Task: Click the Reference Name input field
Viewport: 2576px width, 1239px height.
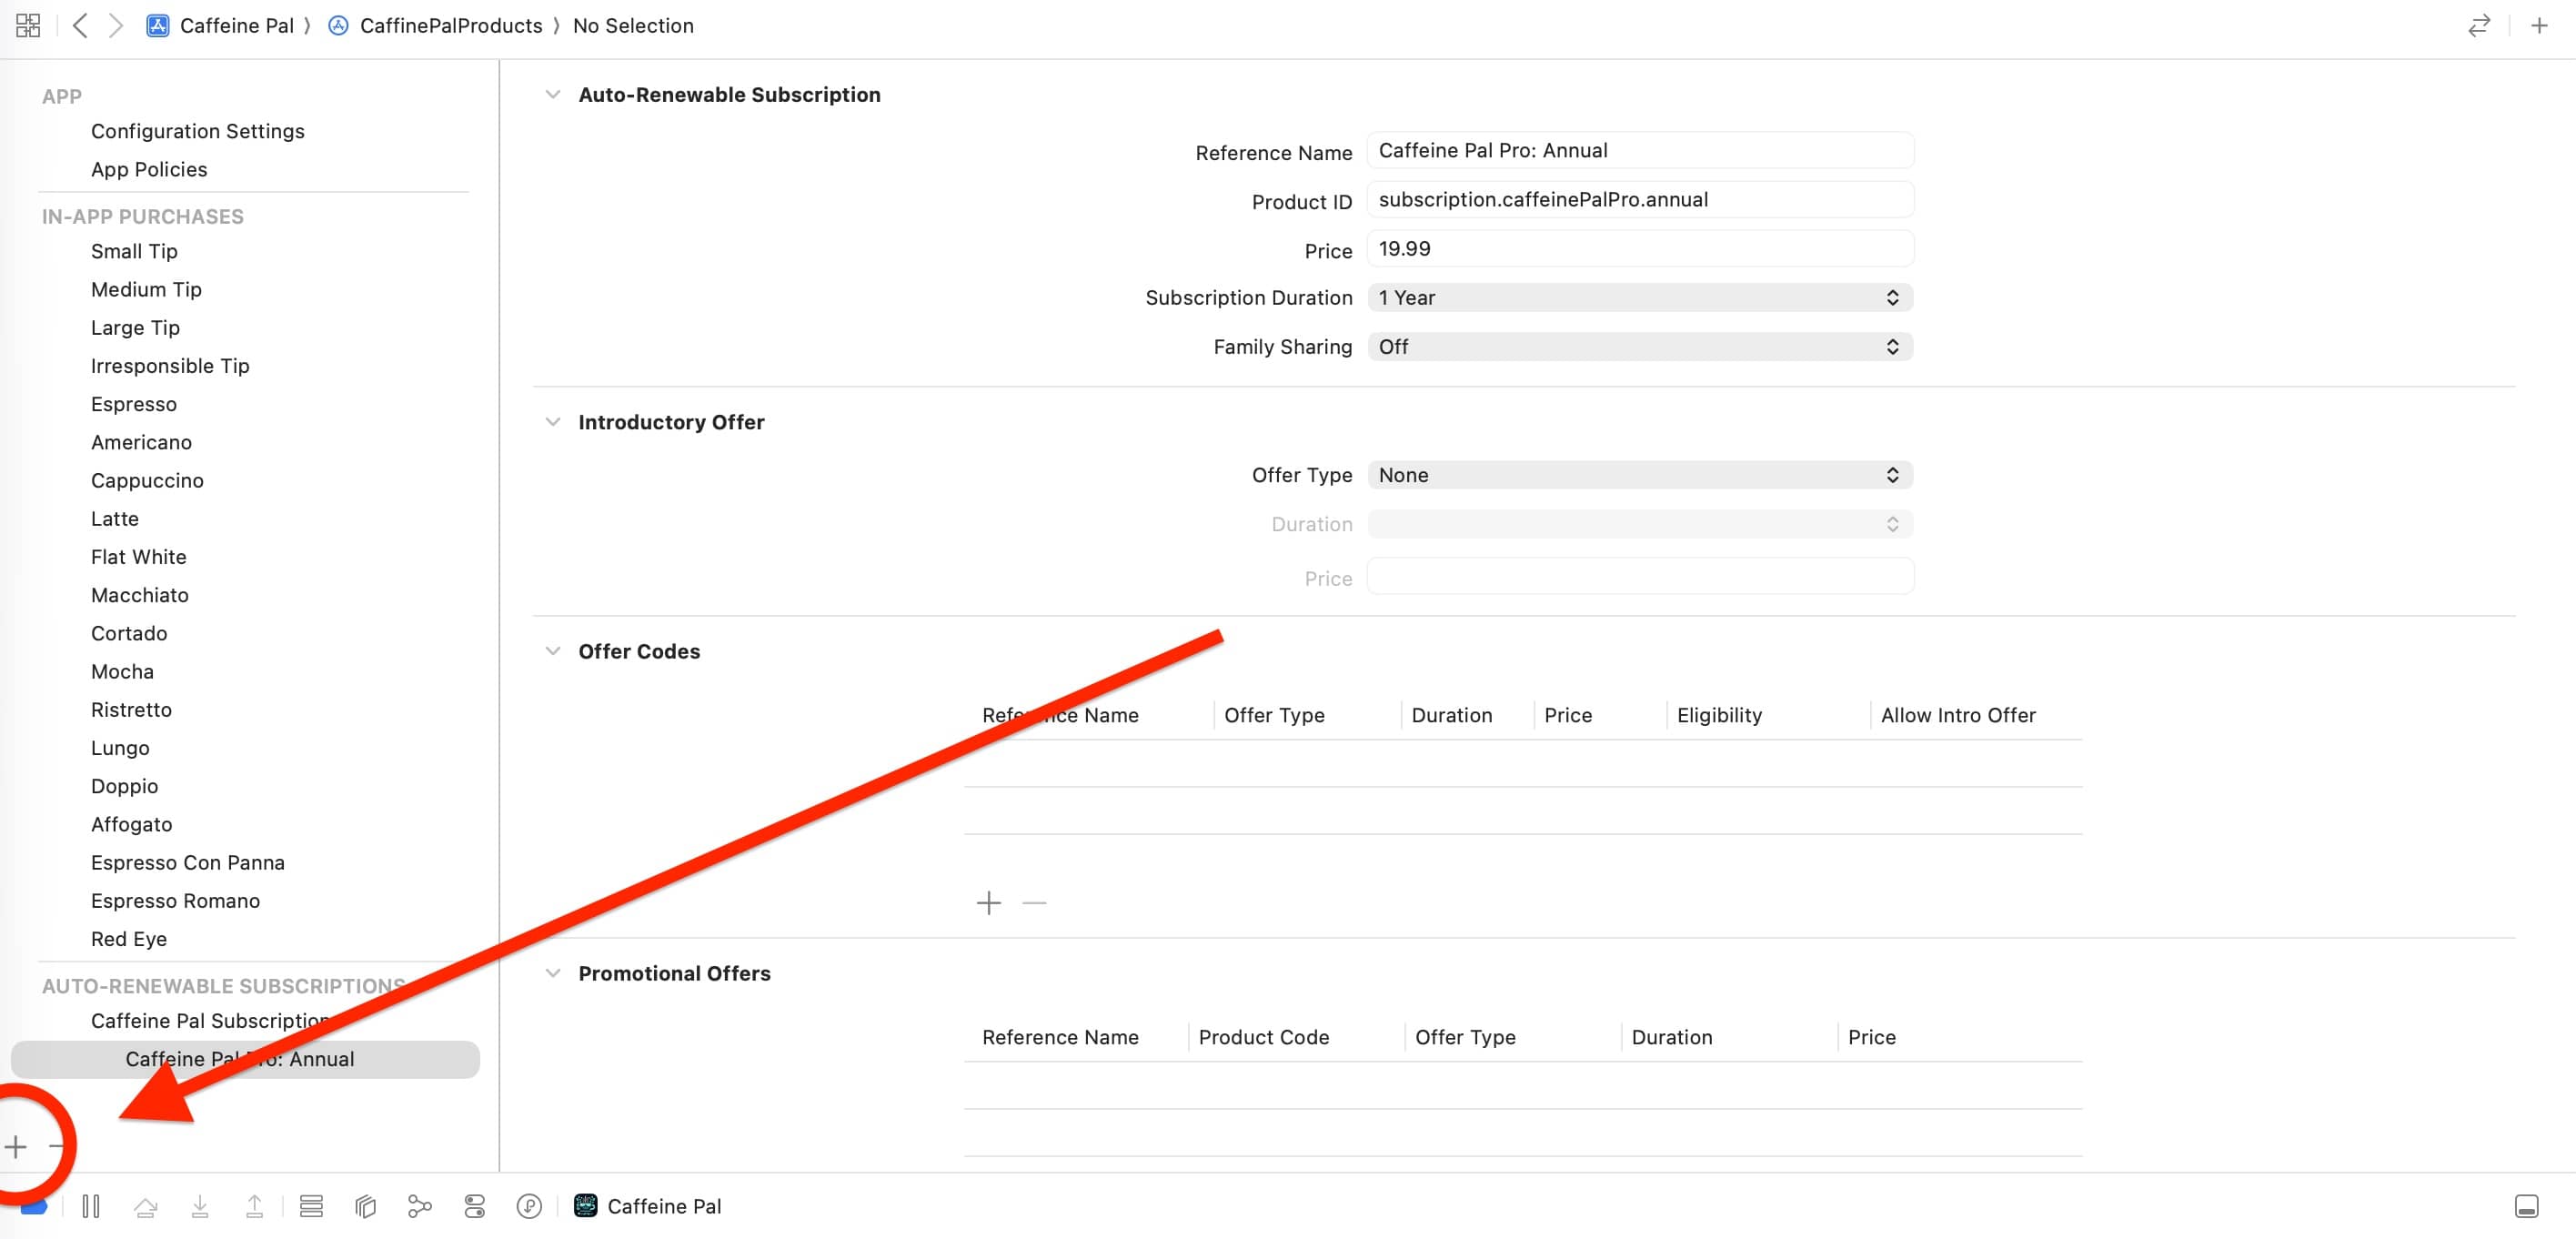Action: coord(1640,150)
